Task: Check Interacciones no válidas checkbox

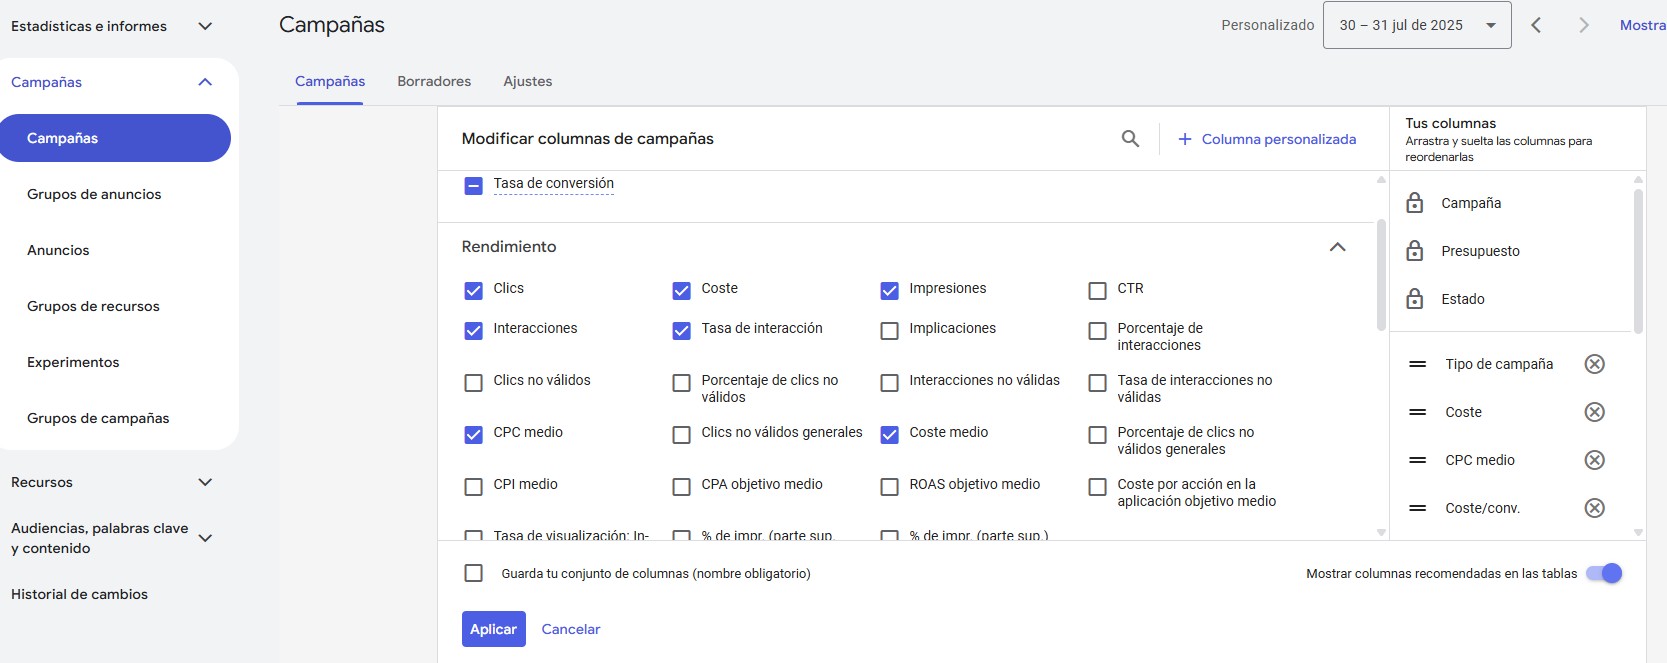Action: 890,383
